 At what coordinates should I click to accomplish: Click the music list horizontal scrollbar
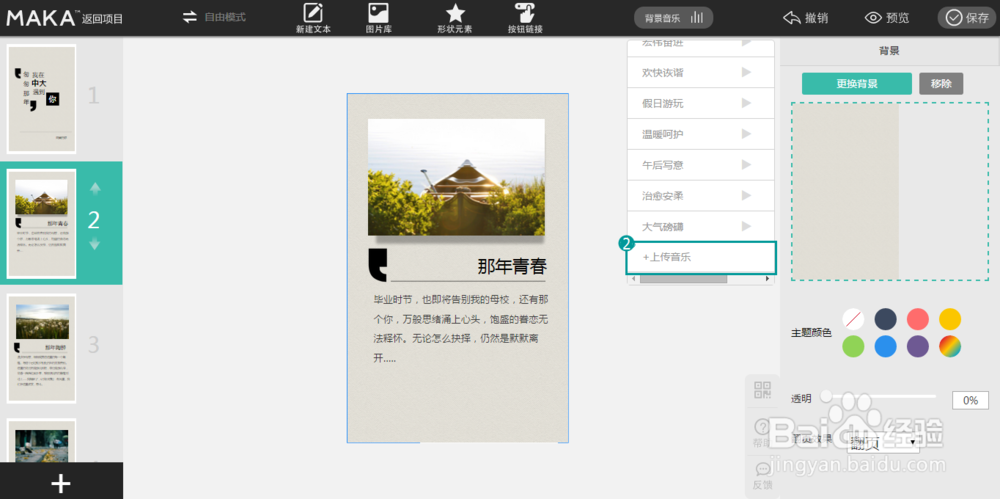(683, 279)
